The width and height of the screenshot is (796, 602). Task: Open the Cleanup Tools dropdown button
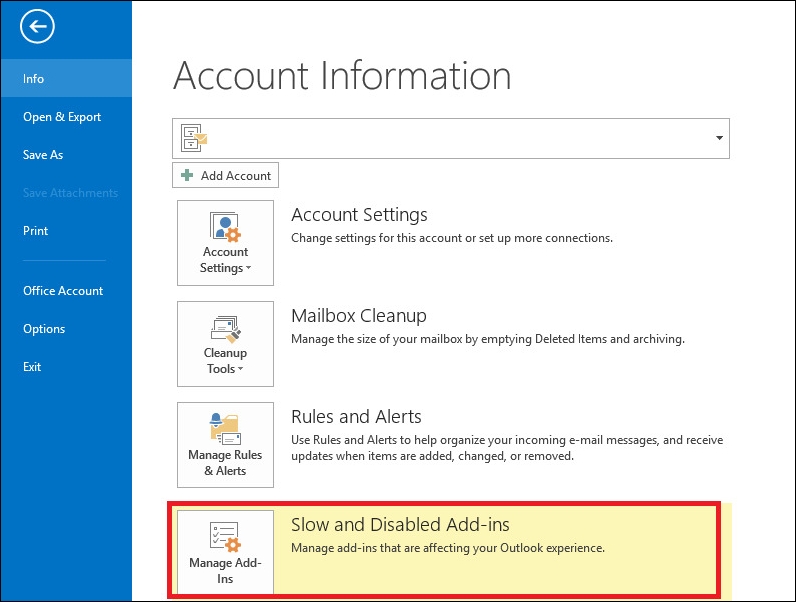pos(225,344)
